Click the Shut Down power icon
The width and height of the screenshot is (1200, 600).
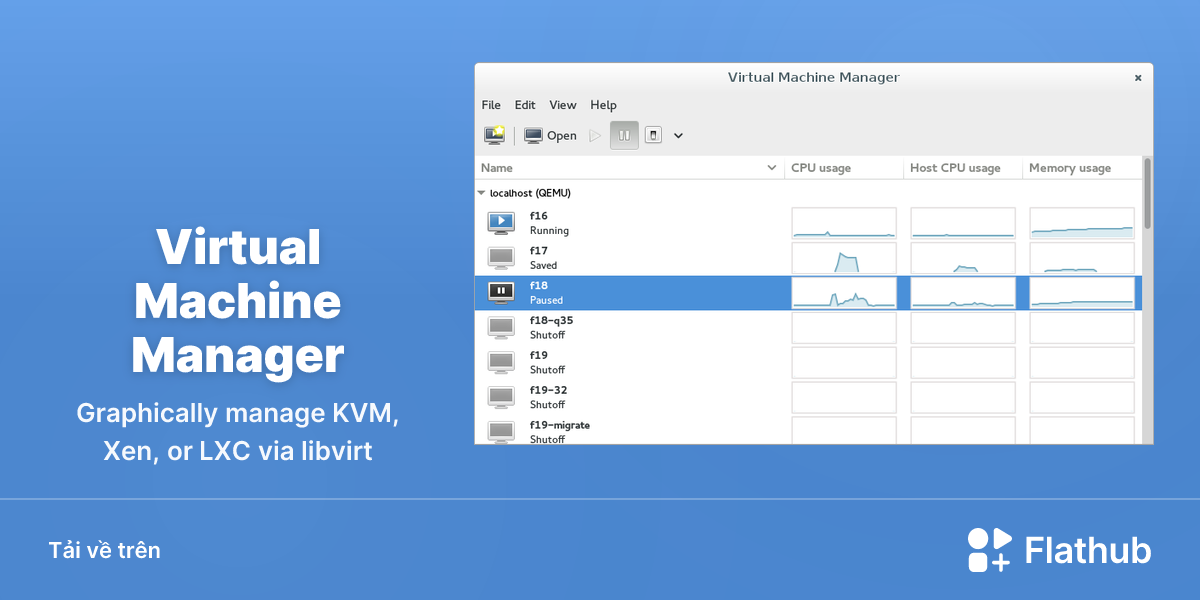click(x=653, y=135)
